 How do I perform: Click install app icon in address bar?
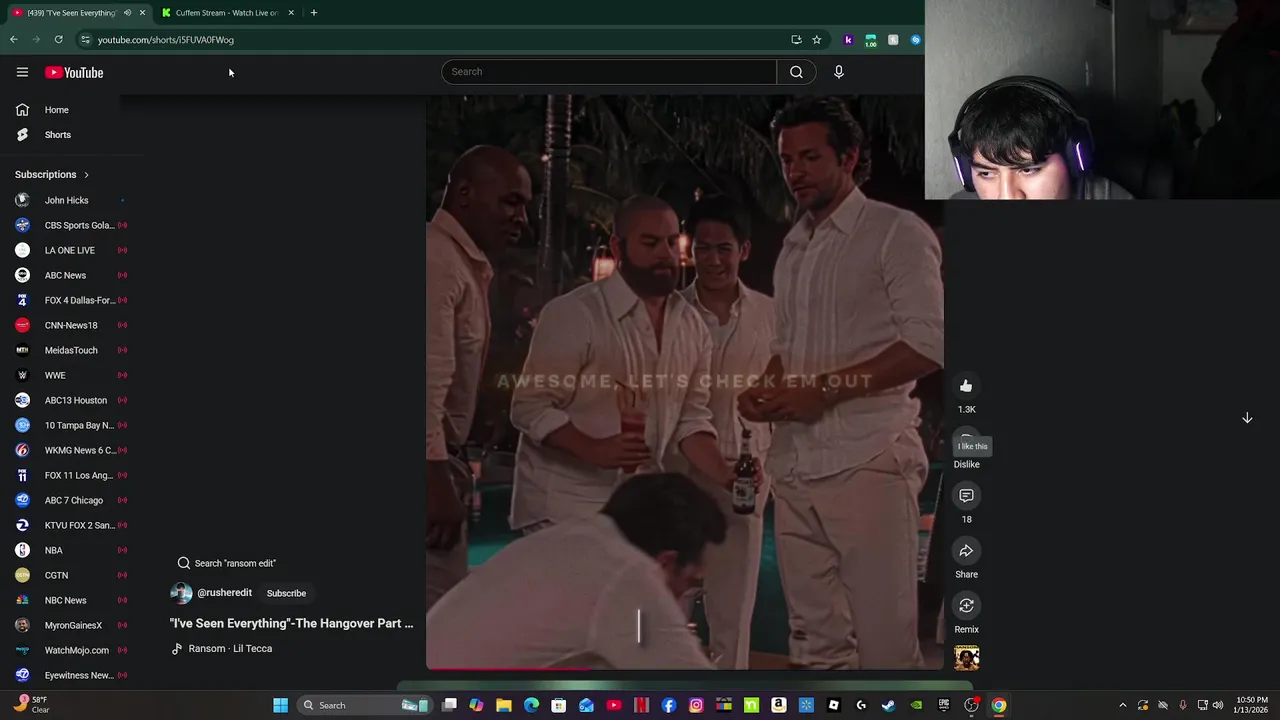click(796, 40)
